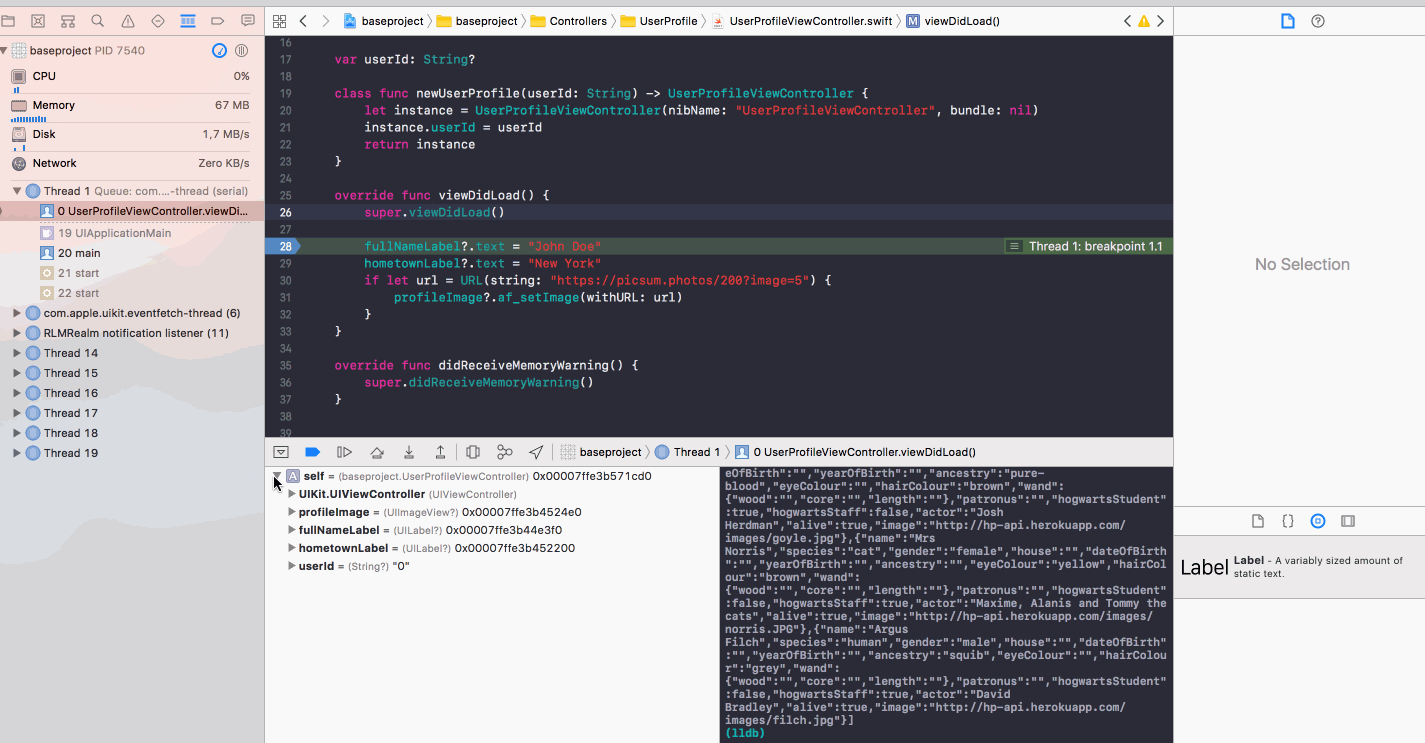Image resolution: width=1425 pixels, height=743 pixels.
Task: Show the Quick Help inspector
Action: pyautogui.click(x=1318, y=21)
